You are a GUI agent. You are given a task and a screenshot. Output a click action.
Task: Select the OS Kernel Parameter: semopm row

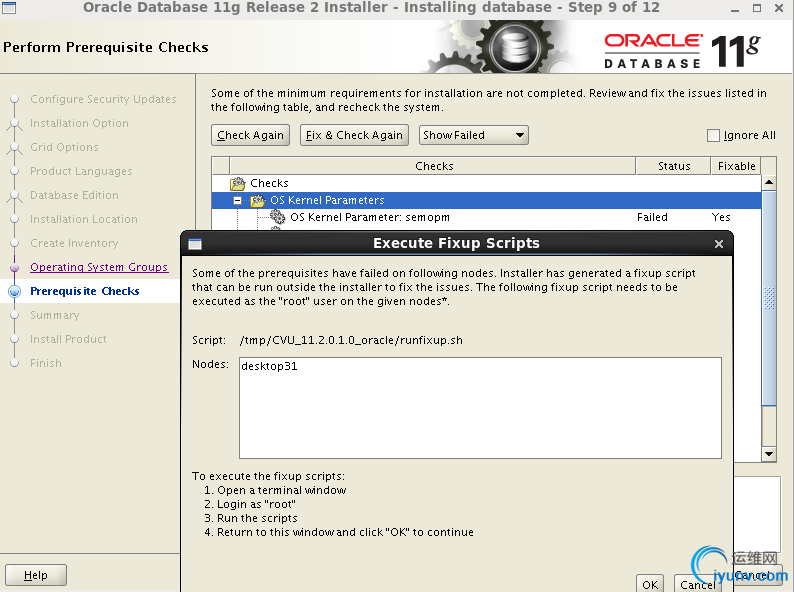coord(486,217)
